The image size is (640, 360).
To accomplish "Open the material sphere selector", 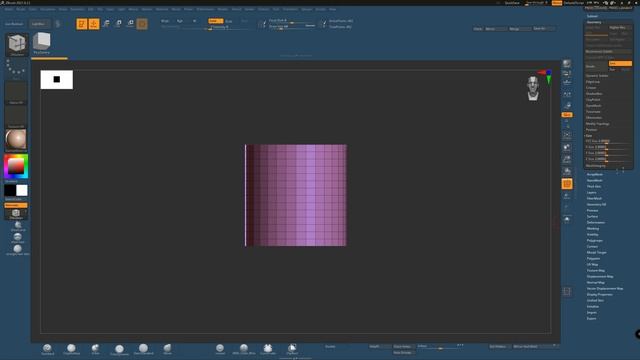I will (x=16, y=140).
